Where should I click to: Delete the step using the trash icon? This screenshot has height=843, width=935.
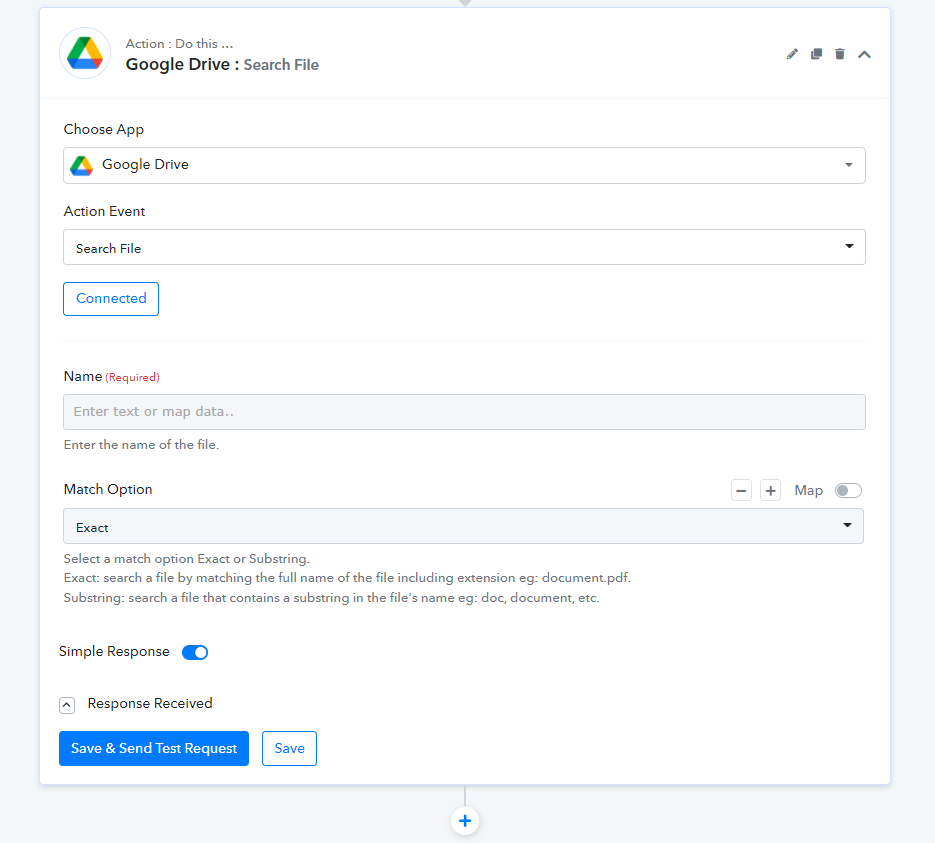pyautogui.click(x=840, y=54)
